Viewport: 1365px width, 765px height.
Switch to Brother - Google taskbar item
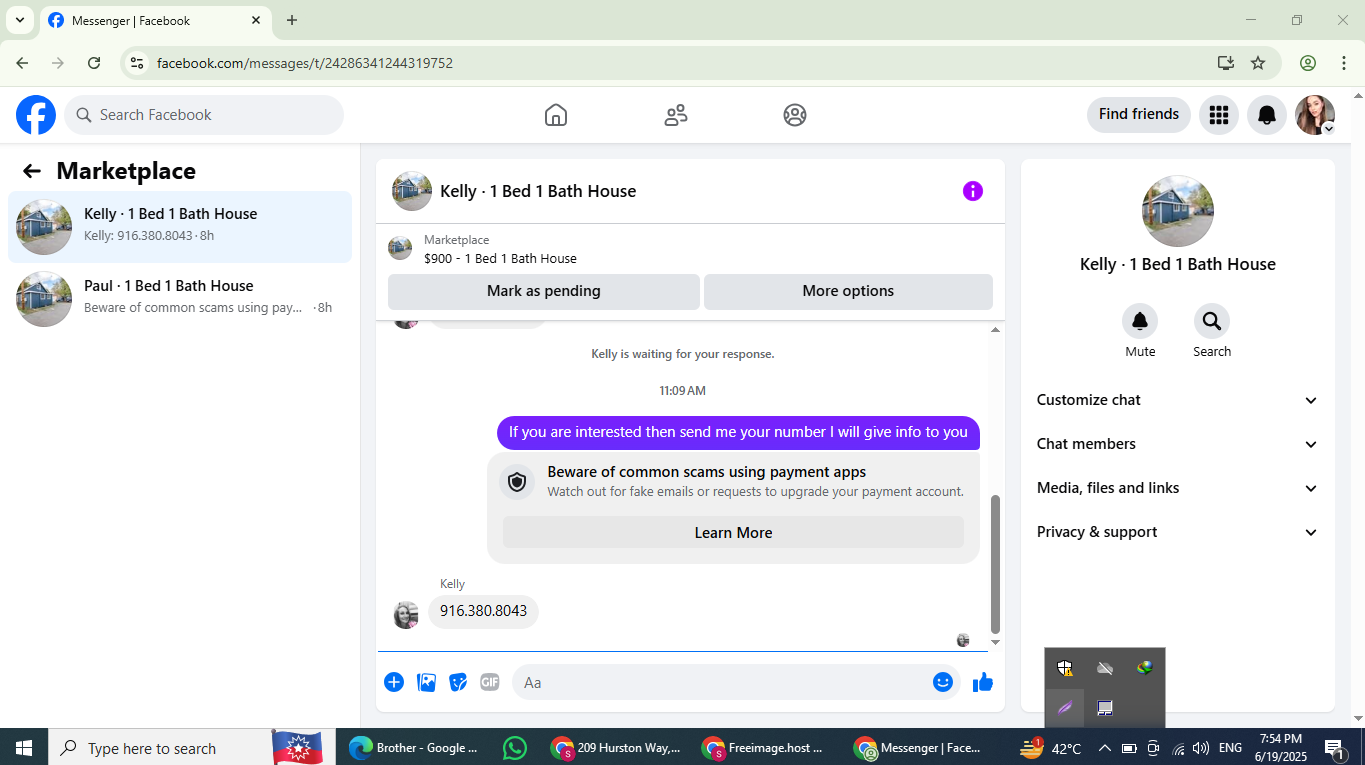414,748
